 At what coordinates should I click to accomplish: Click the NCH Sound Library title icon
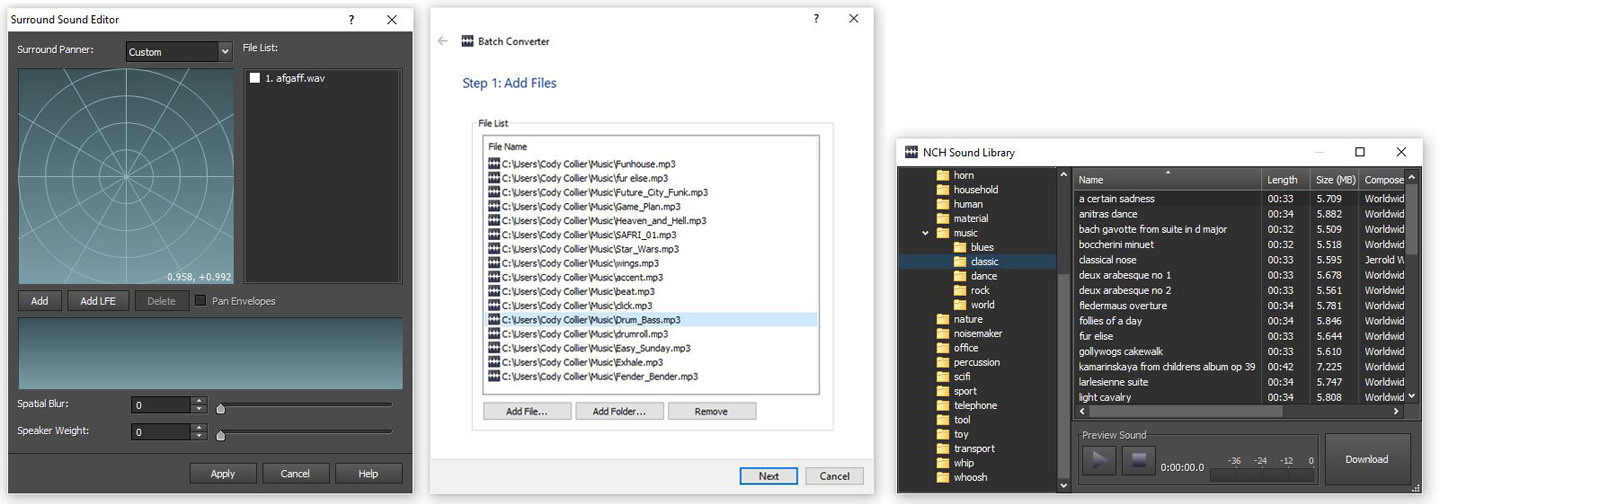[911, 152]
